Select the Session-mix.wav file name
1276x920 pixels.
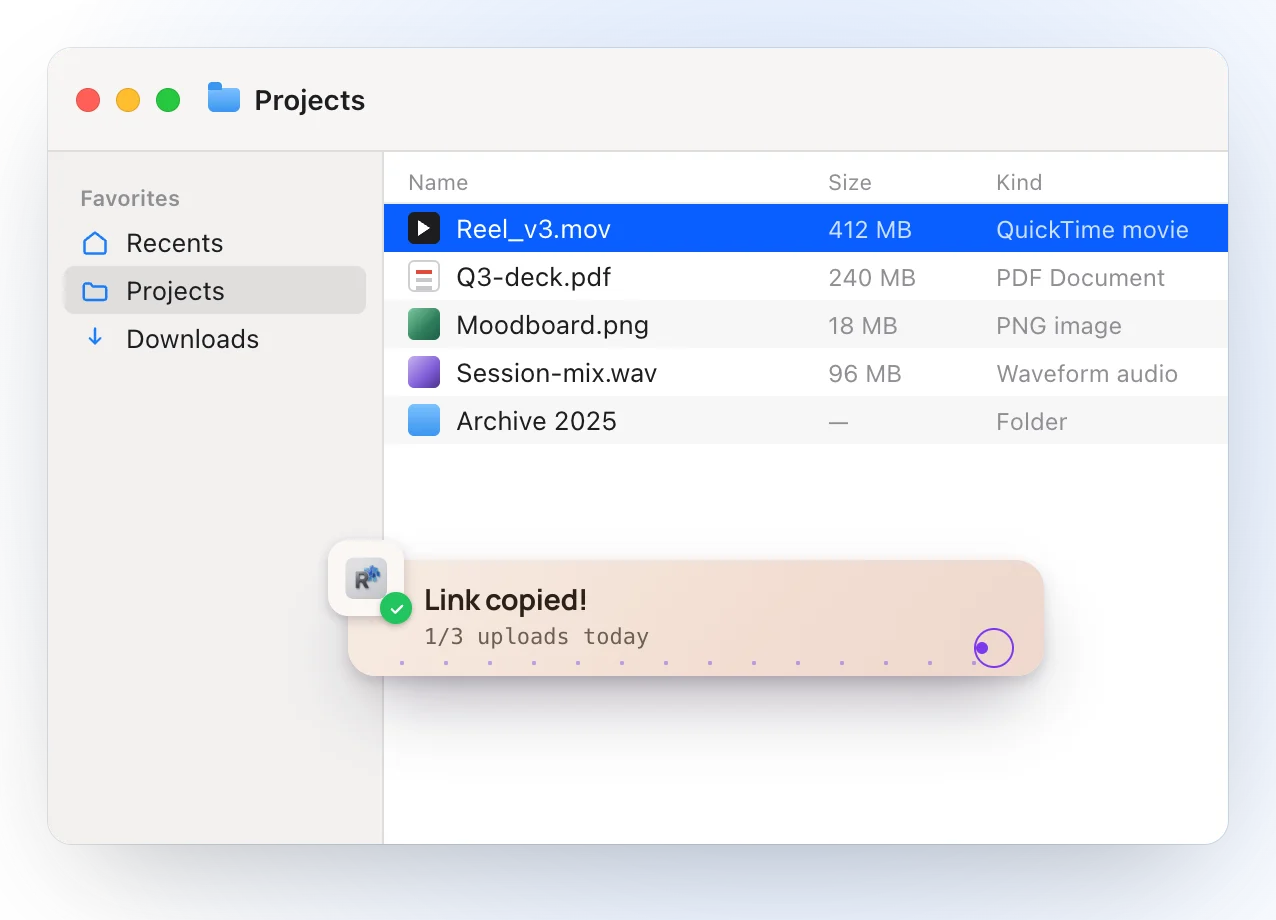click(x=556, y=374)
